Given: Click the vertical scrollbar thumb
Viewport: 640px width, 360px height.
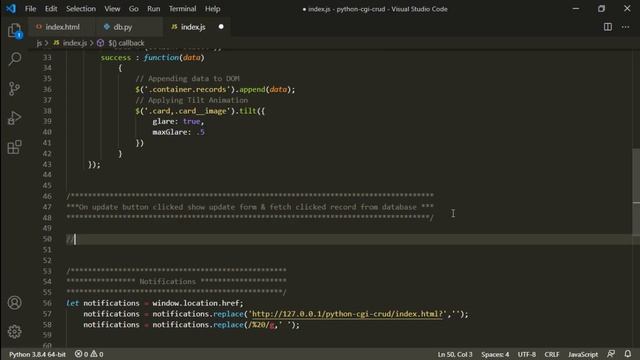Looking at the screenshot, I should coord(636,192).
